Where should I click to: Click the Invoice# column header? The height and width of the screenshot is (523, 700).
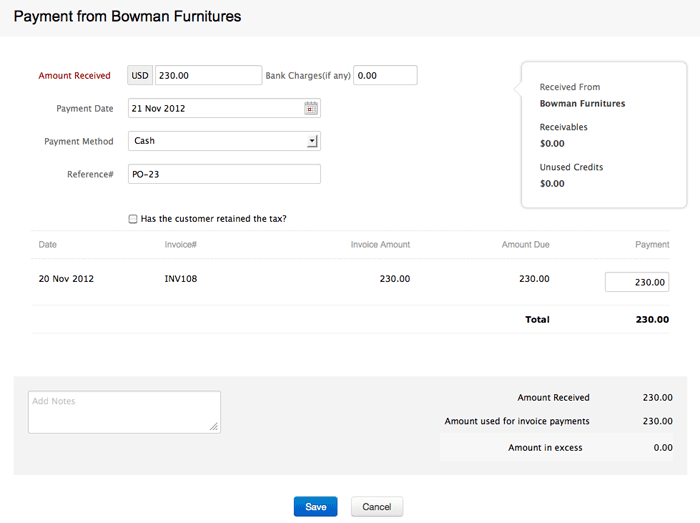click(180, 245)
